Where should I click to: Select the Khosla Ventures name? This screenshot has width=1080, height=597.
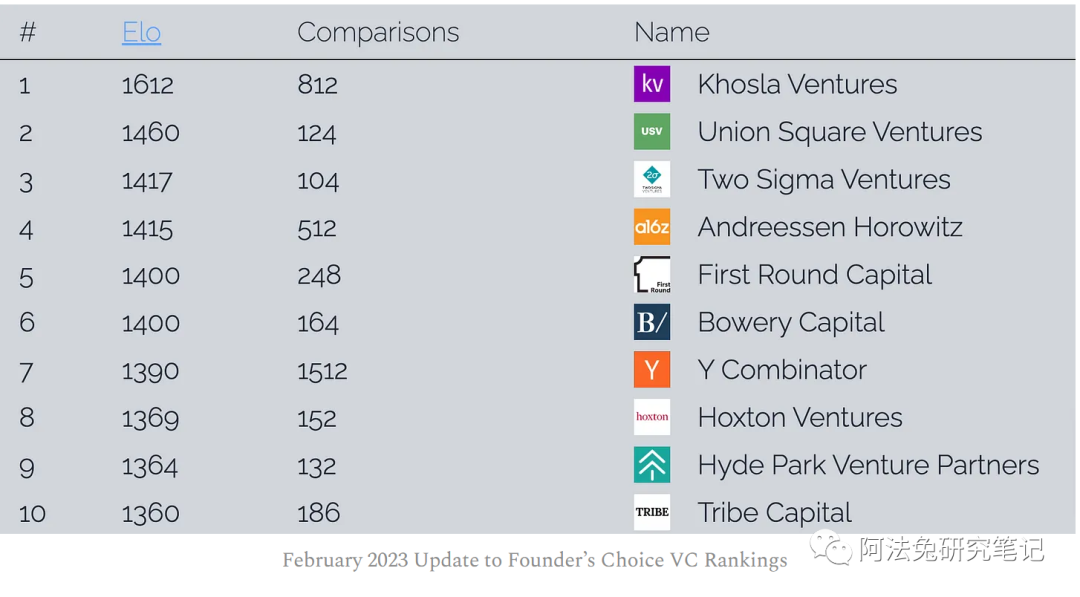[x=797, y=84]
